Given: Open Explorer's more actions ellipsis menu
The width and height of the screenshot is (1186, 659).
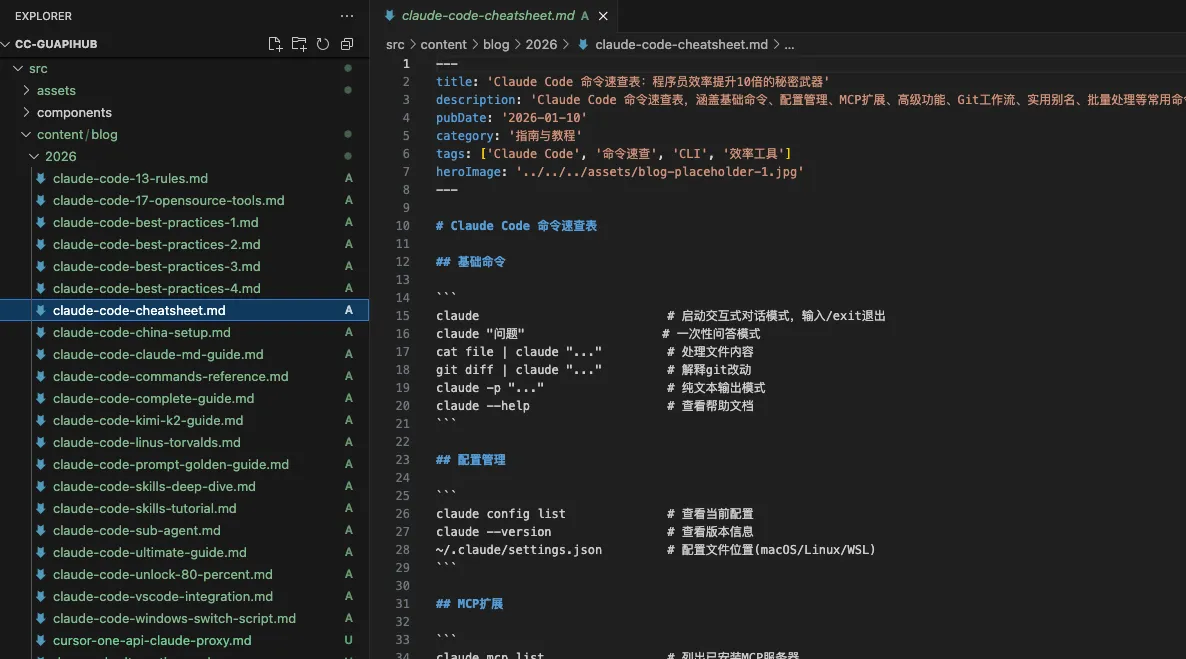Looking at the screenshot, I should click(x=347, y=16).
